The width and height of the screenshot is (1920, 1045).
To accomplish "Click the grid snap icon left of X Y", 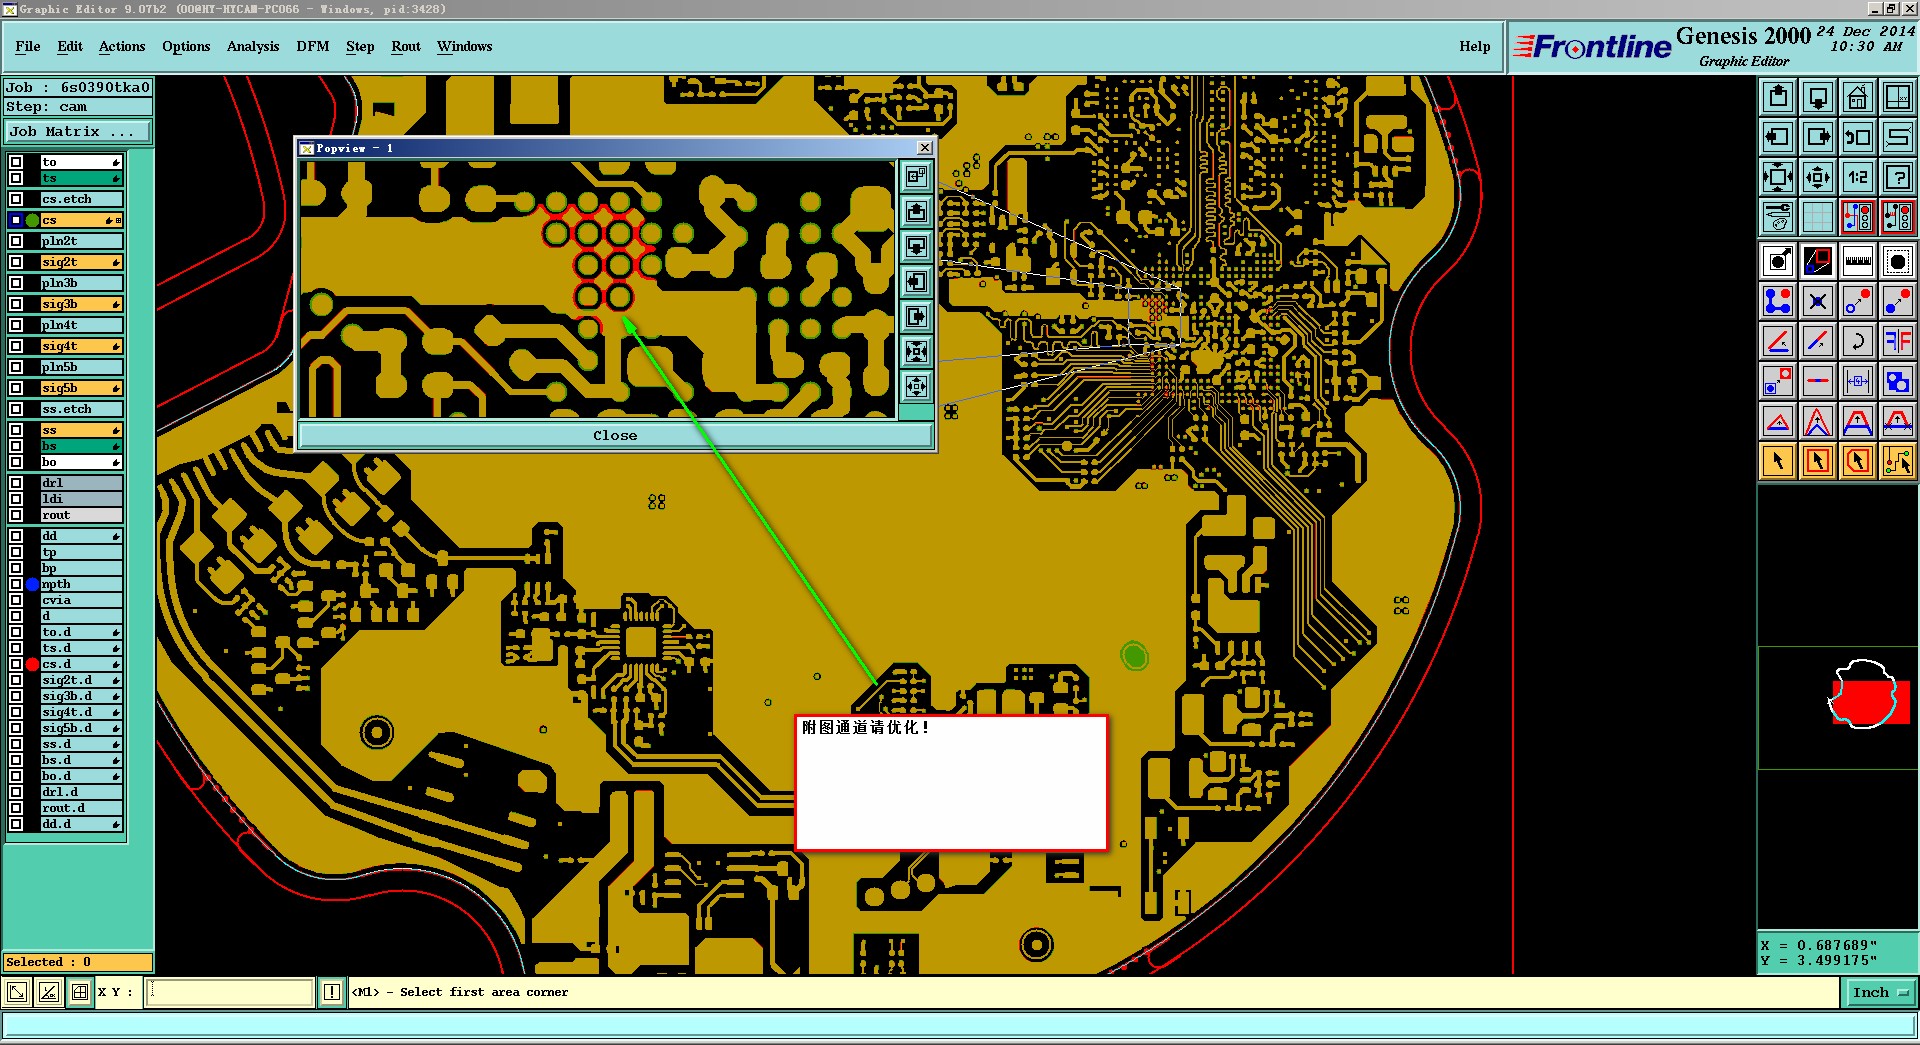I will pos(80,992).
